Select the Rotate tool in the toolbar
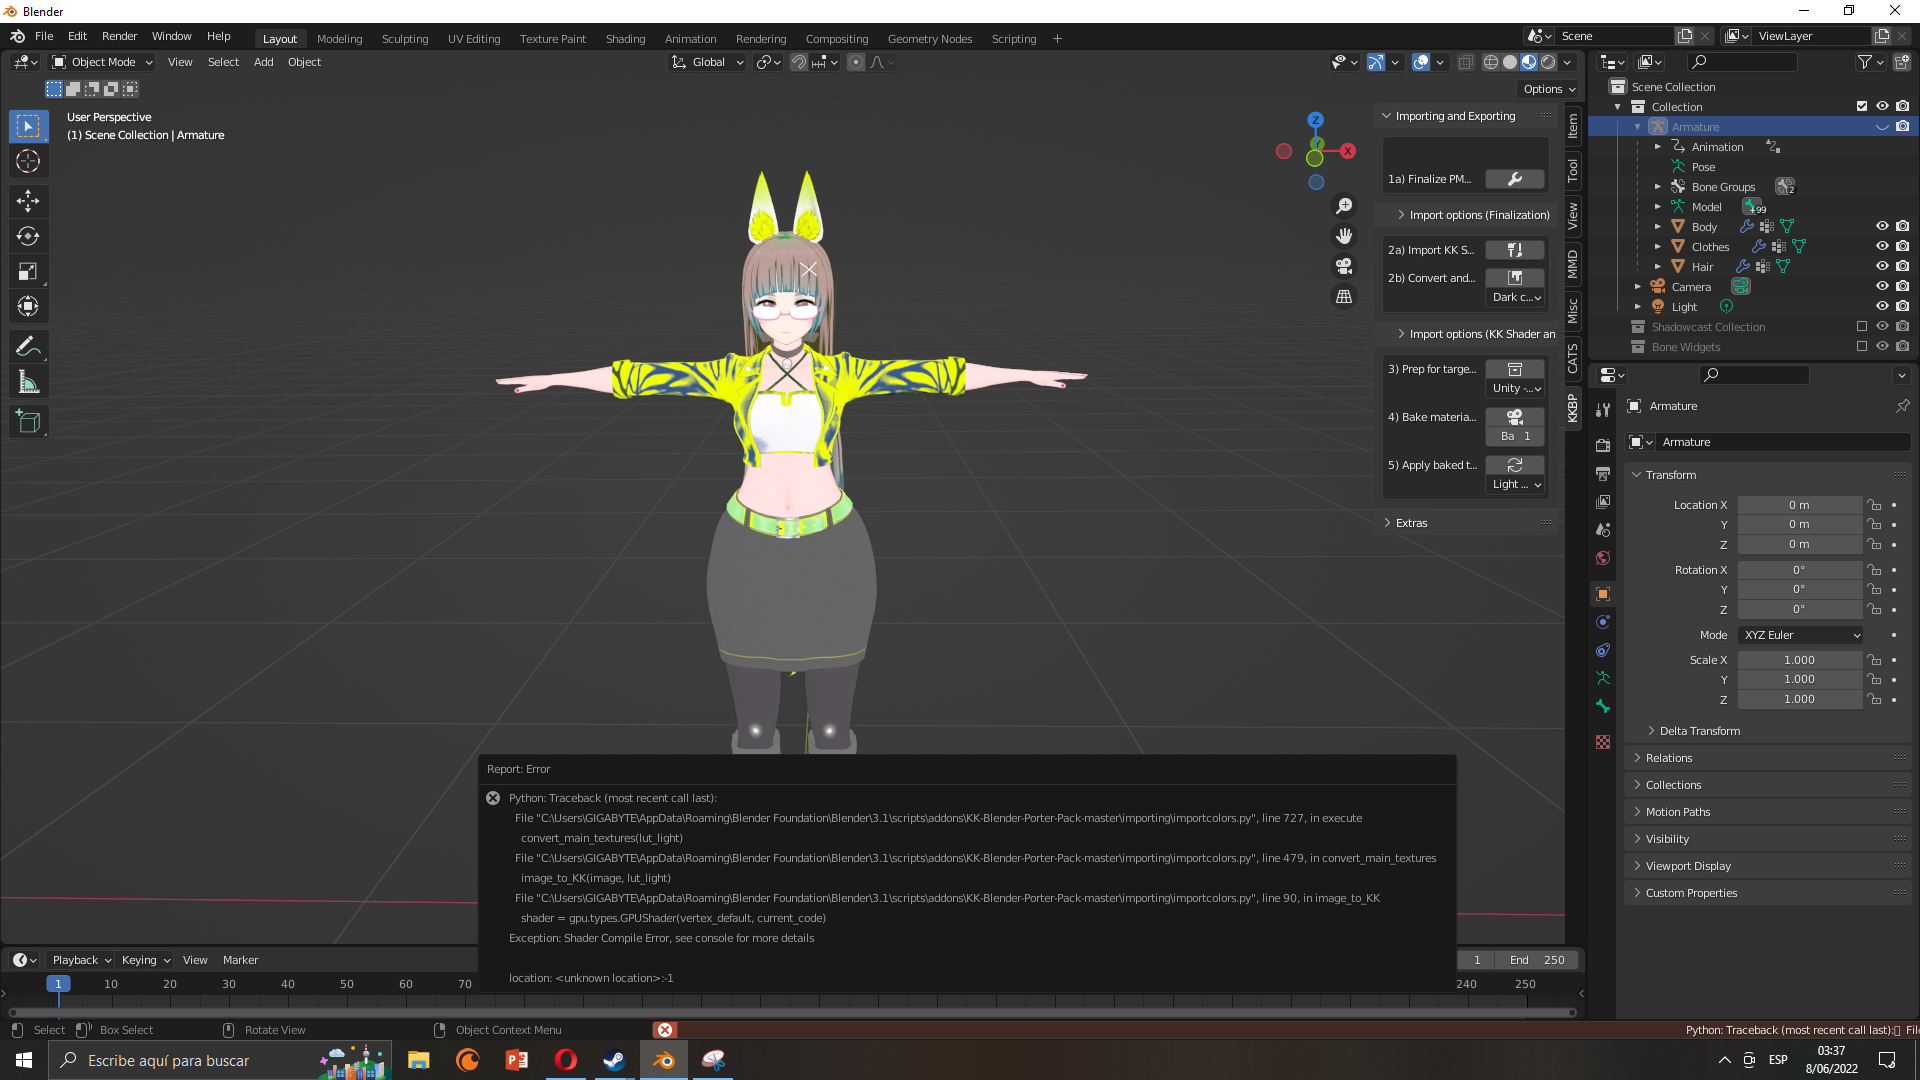The height and width of the screenshot is (1080, 1920). tap(28, 236)
